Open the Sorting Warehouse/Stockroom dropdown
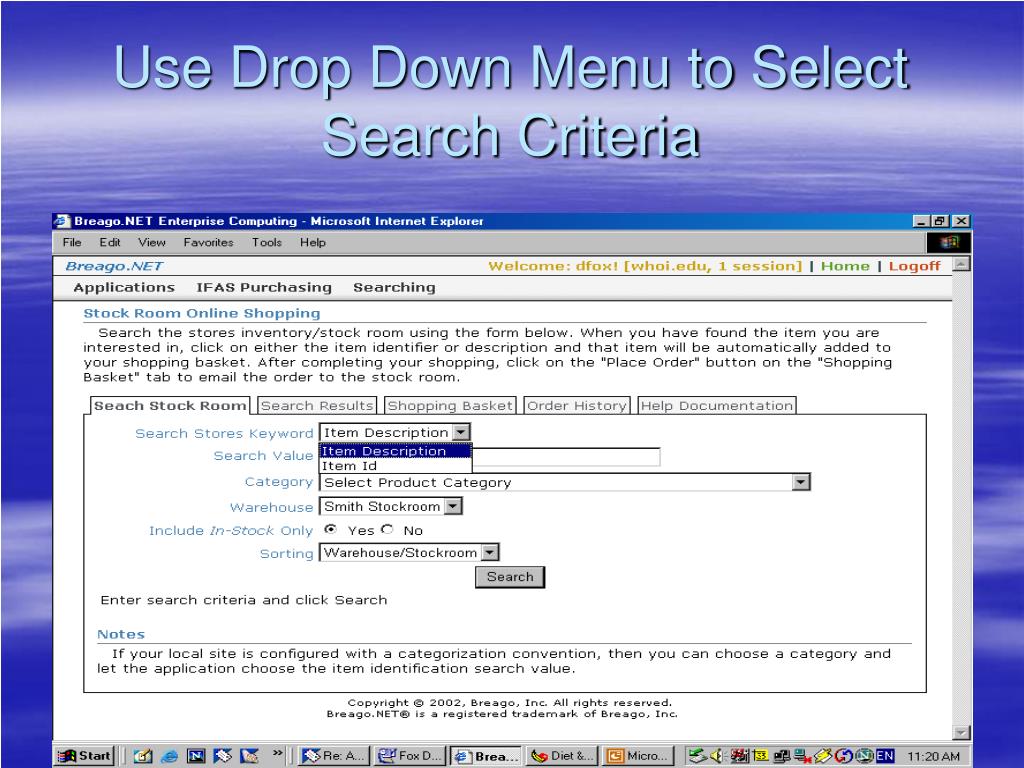The image size is (1024, 768). coord(490,552)
